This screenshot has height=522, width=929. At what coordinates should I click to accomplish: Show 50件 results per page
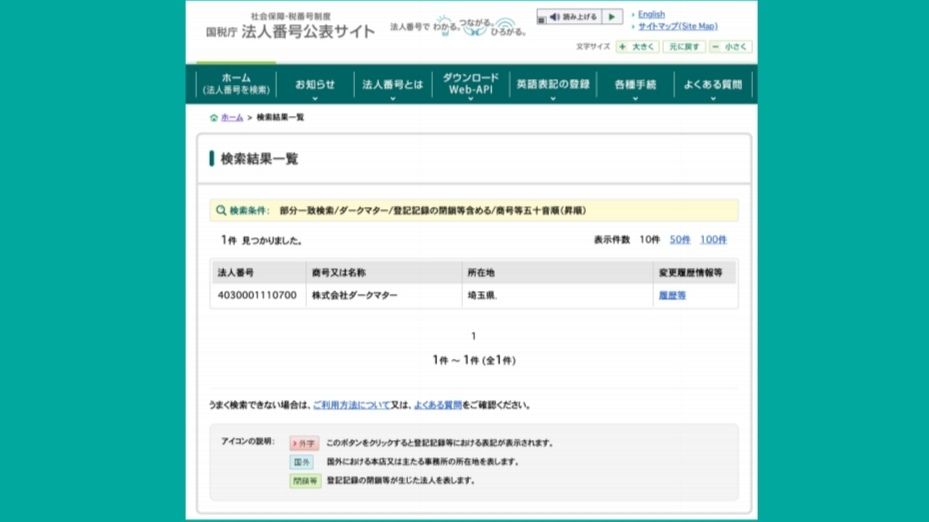click(680, 240)
